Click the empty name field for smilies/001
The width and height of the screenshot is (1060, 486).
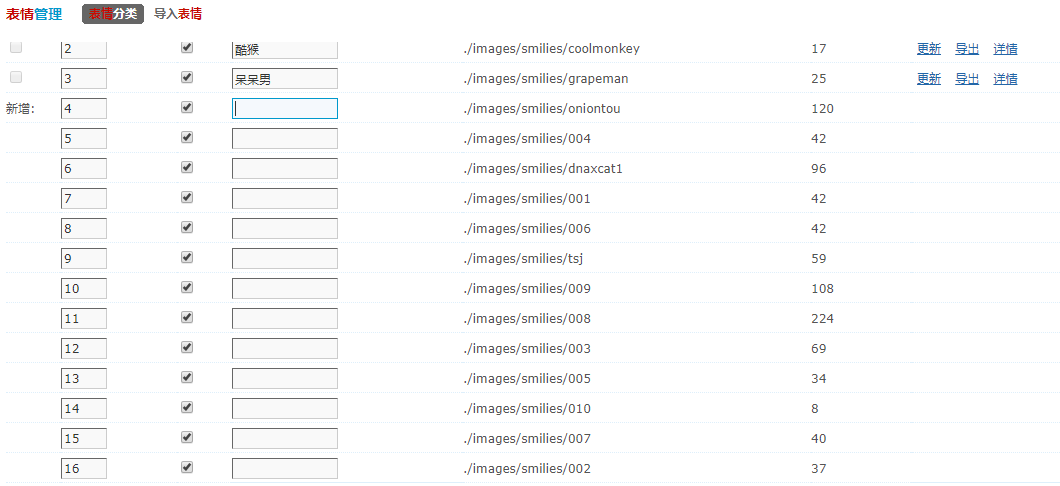285,198
